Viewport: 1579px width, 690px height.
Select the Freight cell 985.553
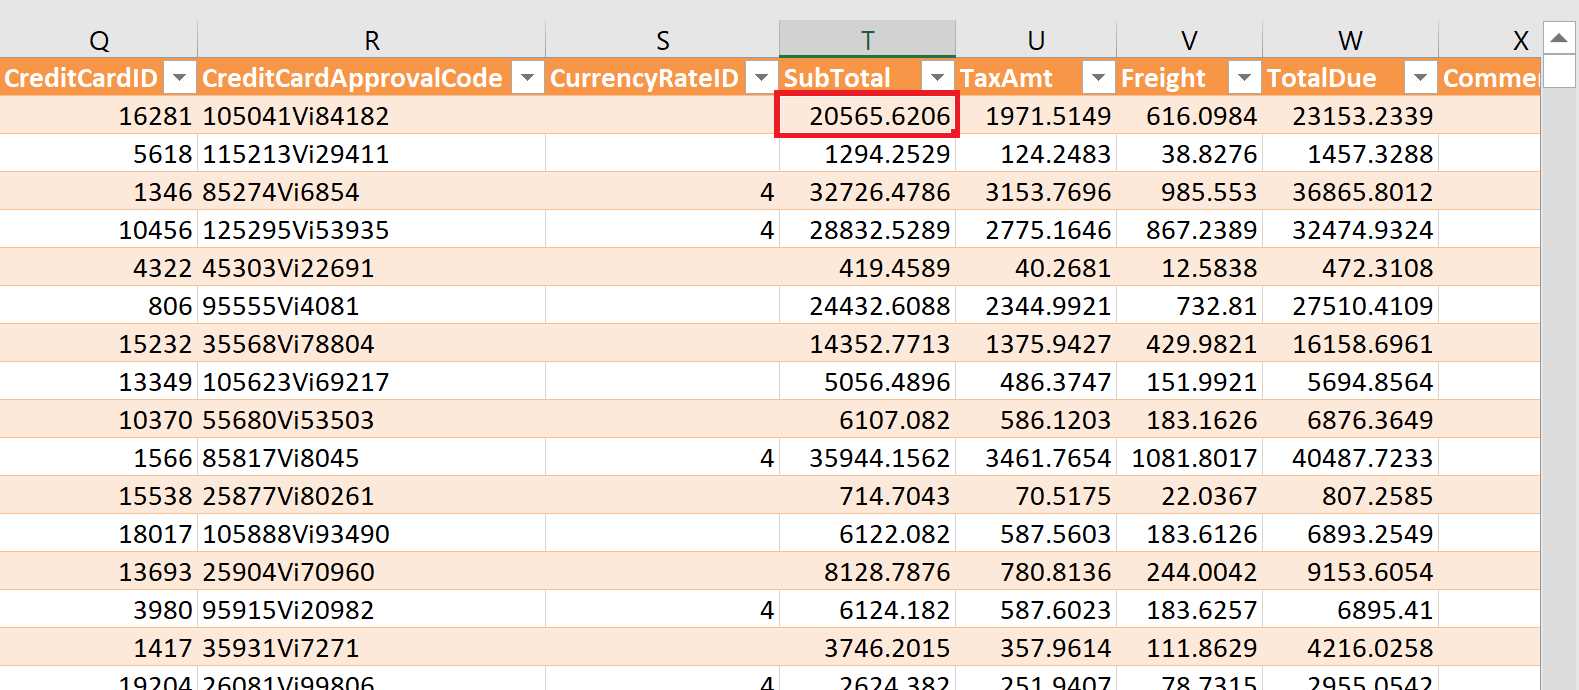click(x=1189, y=191)
